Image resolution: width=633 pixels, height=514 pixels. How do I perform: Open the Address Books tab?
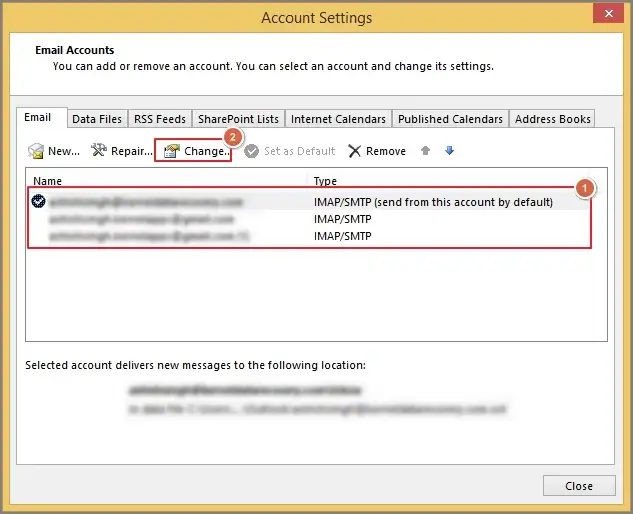[552, 119]
